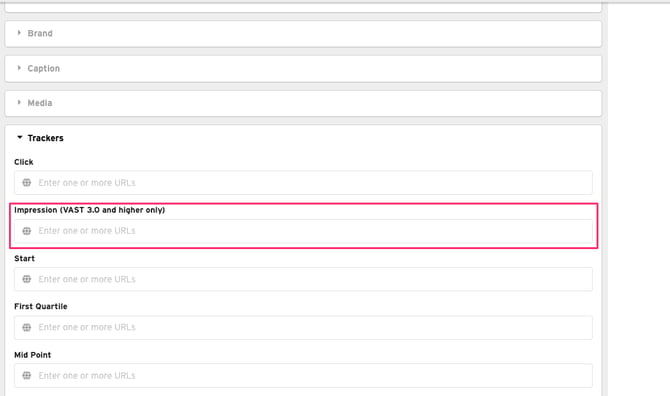Expand the Caption section
The image size is (670, 396).
click(303, 69)
